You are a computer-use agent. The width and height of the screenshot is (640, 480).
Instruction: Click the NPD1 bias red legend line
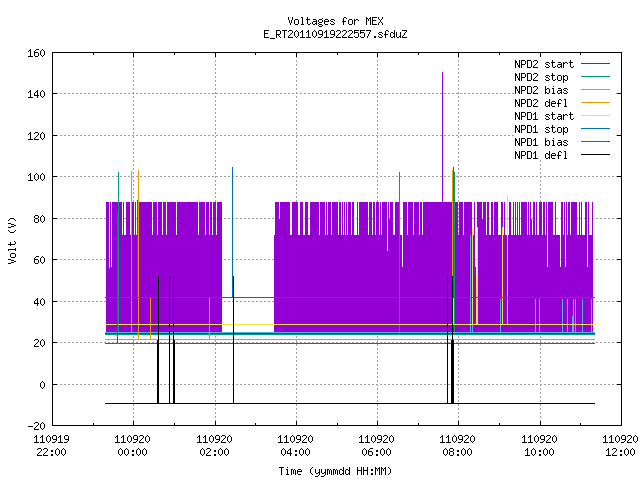point(595,142)
